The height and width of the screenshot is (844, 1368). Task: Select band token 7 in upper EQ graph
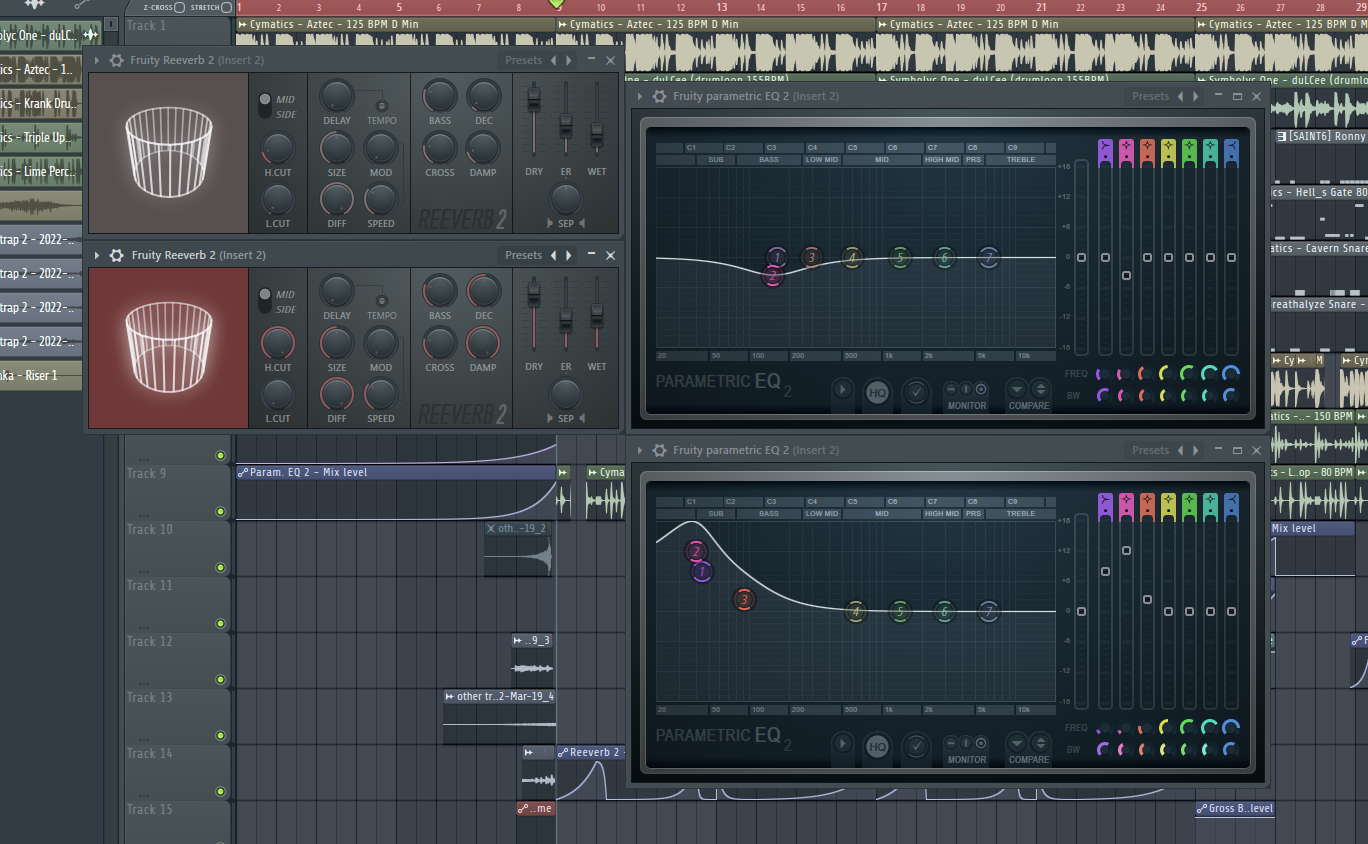pyautogui.click(x=988, y=258)
